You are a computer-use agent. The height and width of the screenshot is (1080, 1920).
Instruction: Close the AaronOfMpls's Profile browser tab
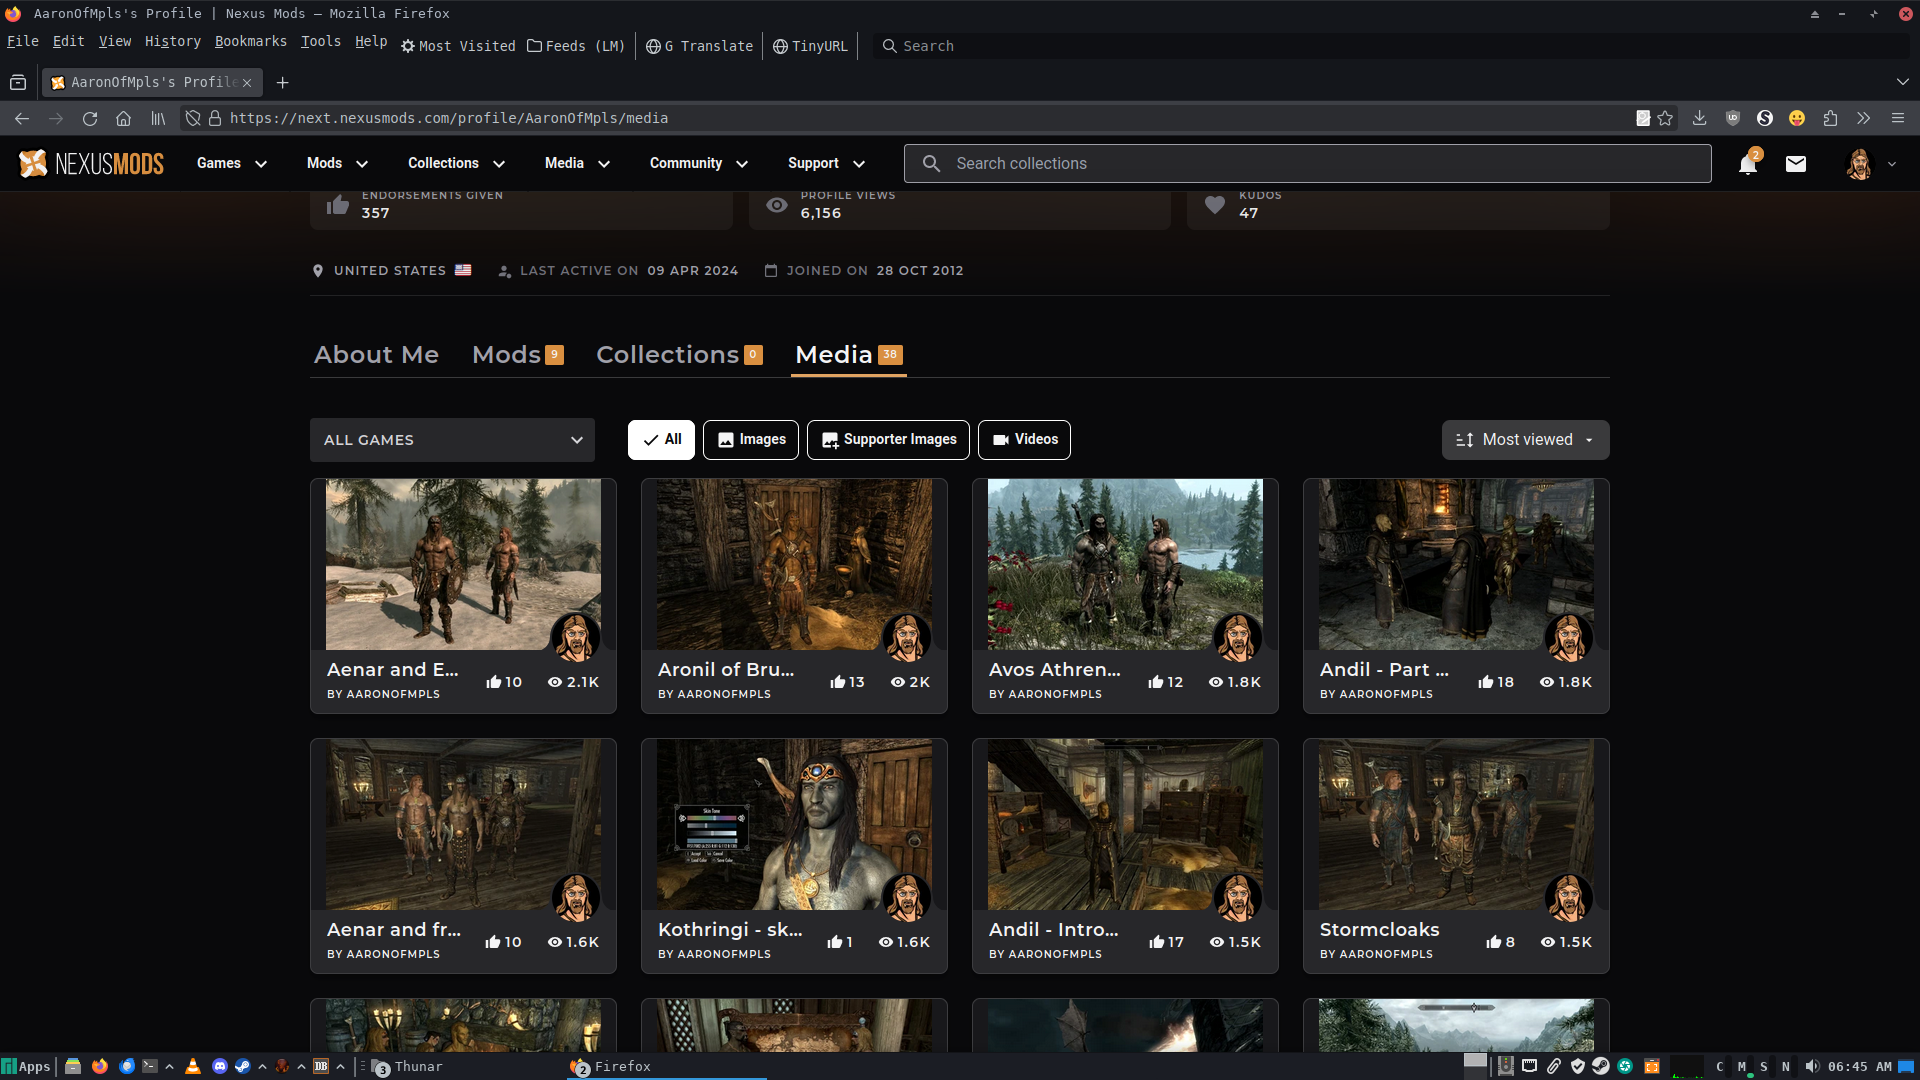(x=247, y=83)
